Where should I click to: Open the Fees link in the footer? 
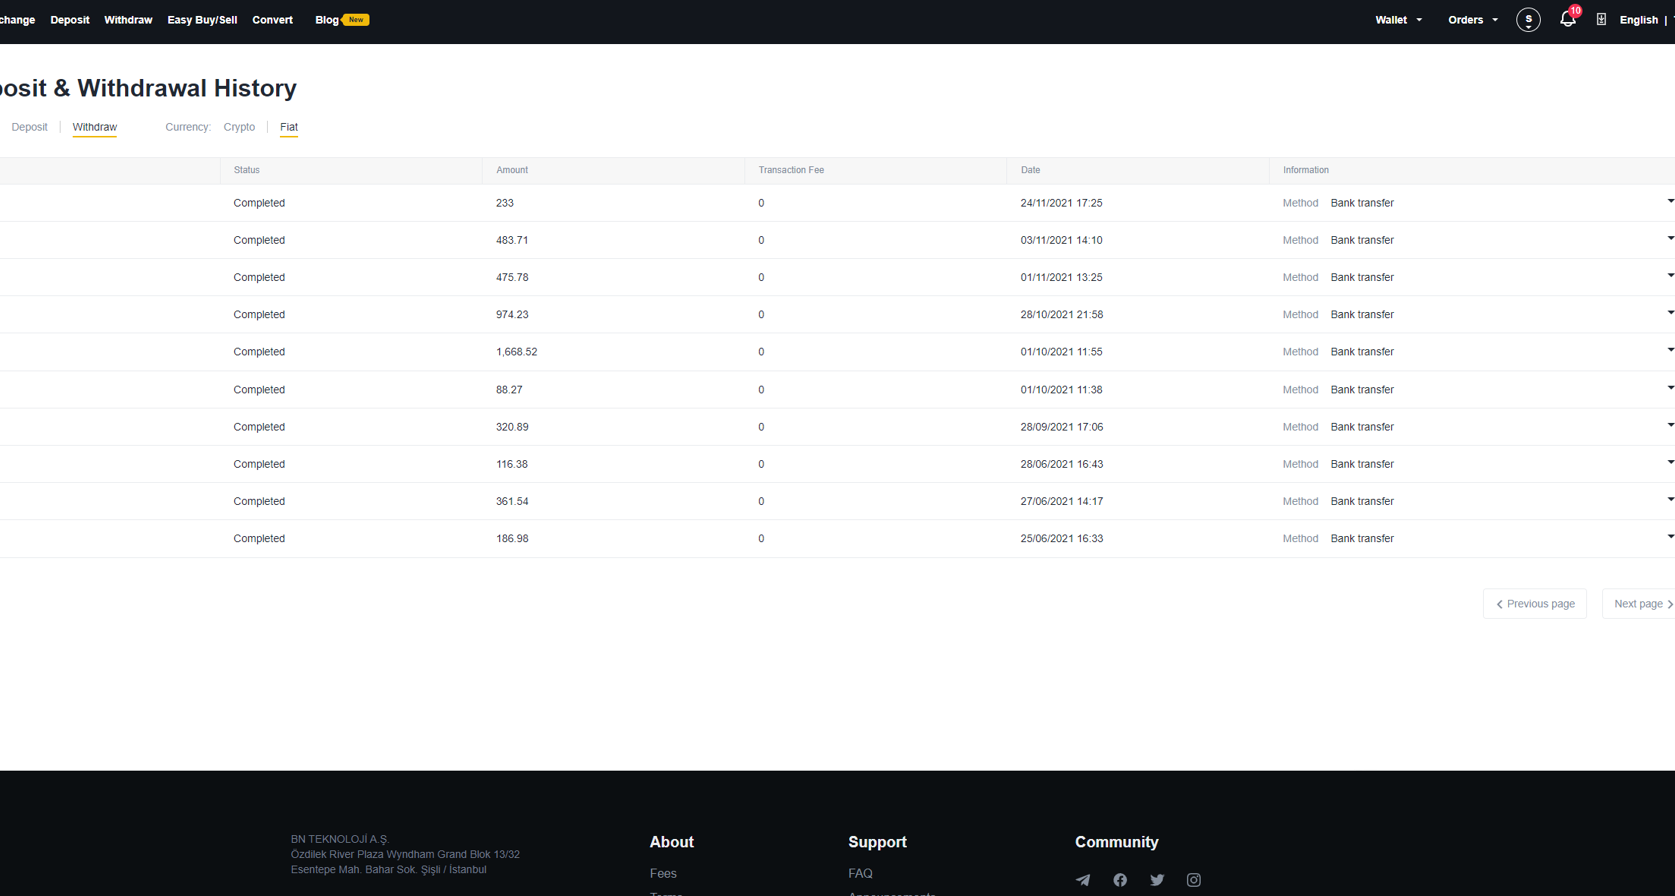click(663, 874)
